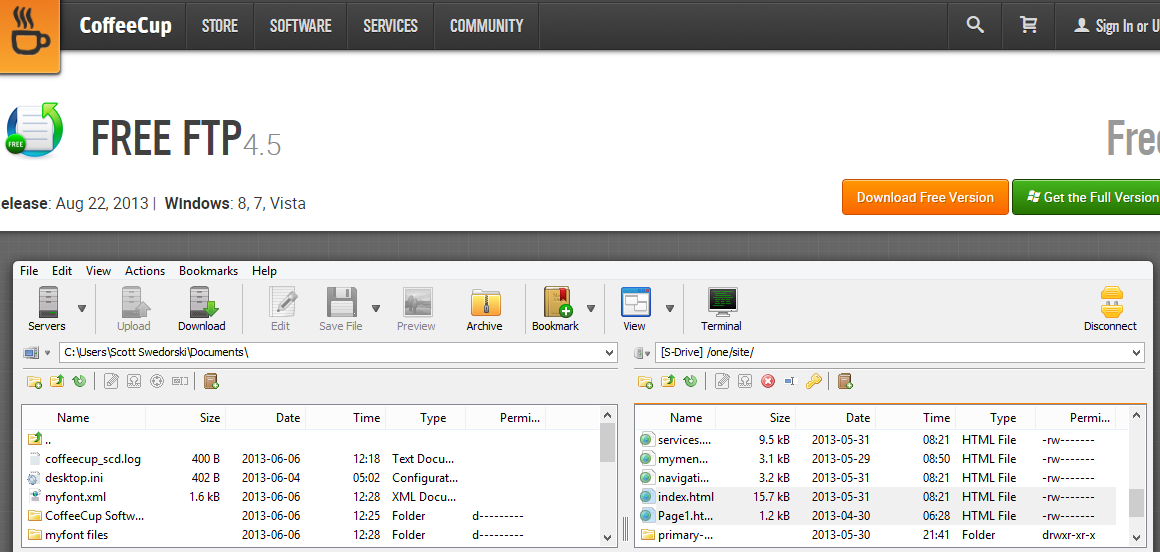The image size is (1160, 552).
Task: Open the File menu
Action: (x=29, y=271)
